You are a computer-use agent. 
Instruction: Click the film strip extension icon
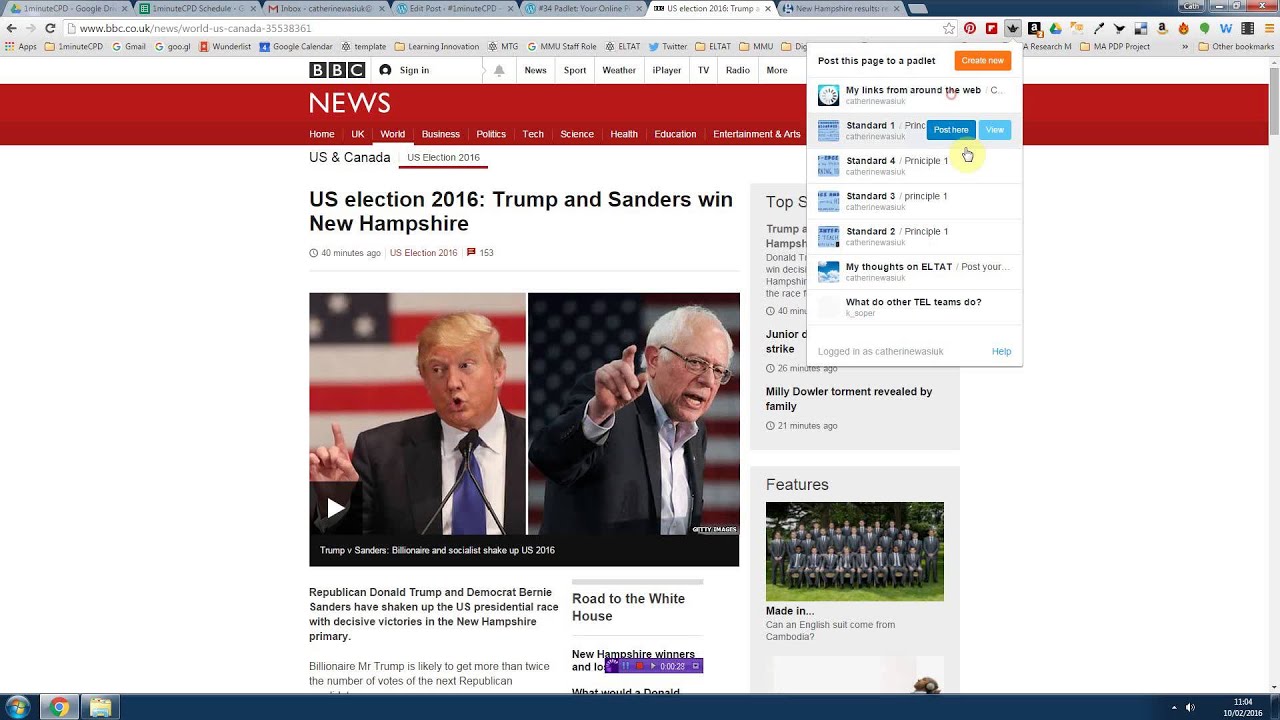coord(1246,28)
